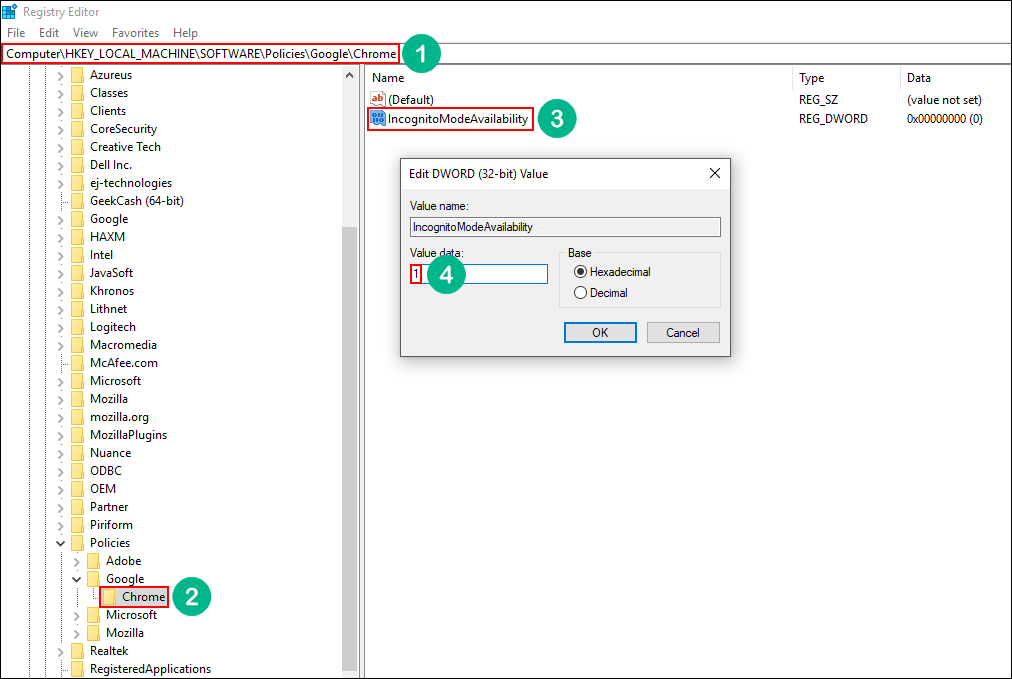Viewport: 1012px width, 679px height.
Task: Open the Favorites menu
Action: 135,33
